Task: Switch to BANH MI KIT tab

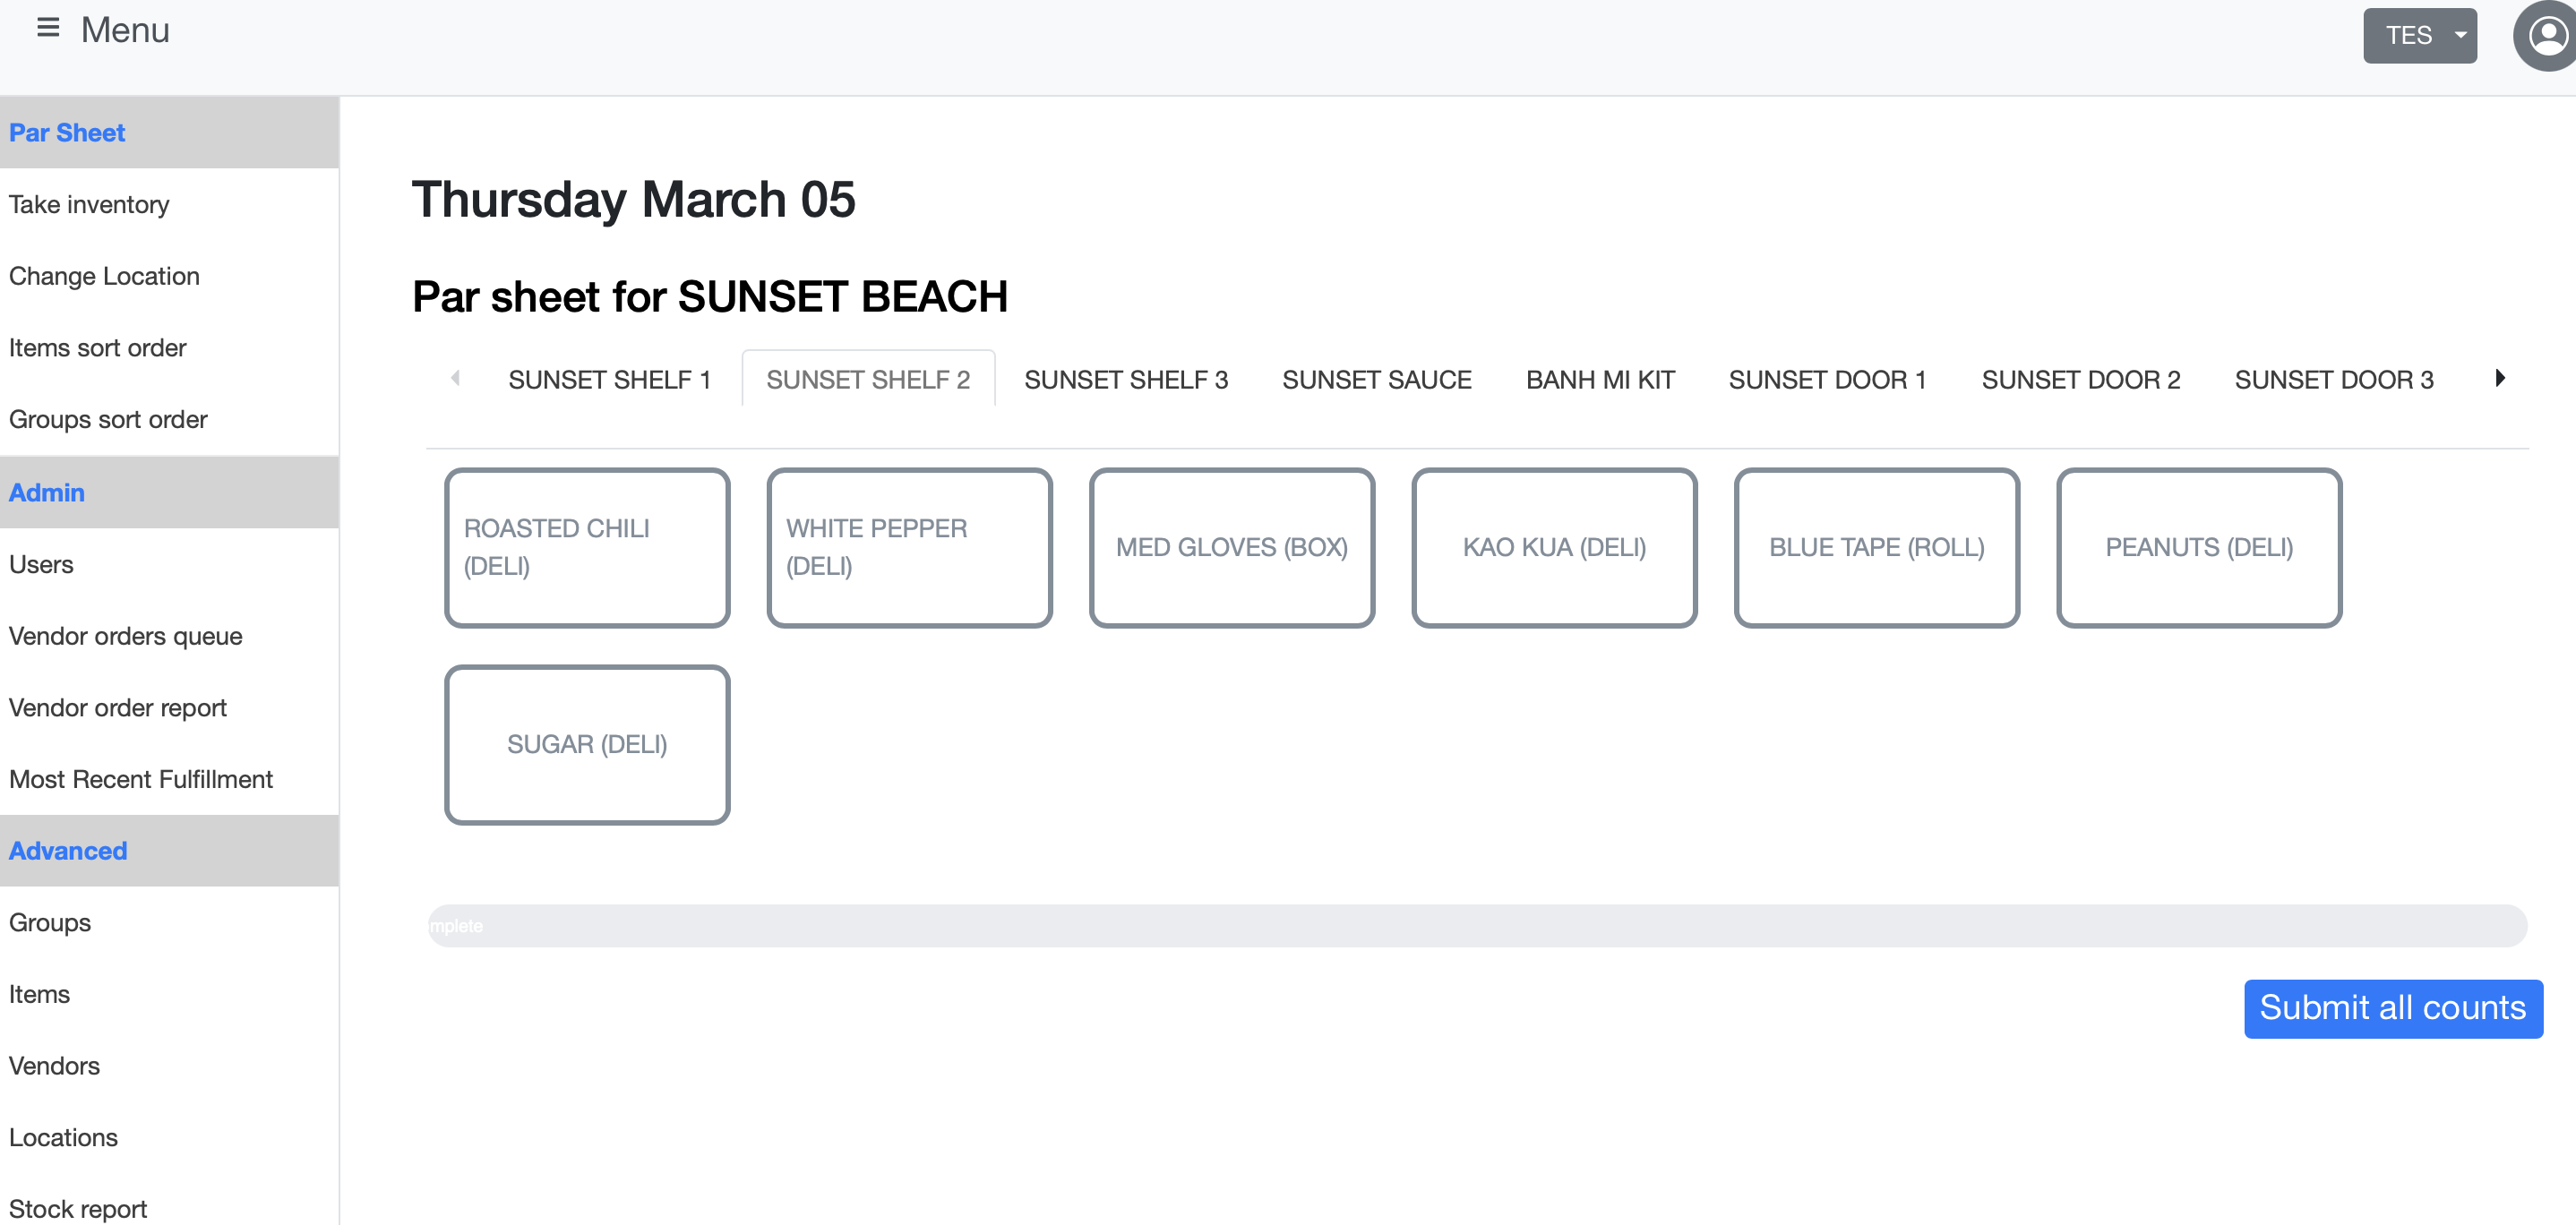Action: pos(1599,380)
